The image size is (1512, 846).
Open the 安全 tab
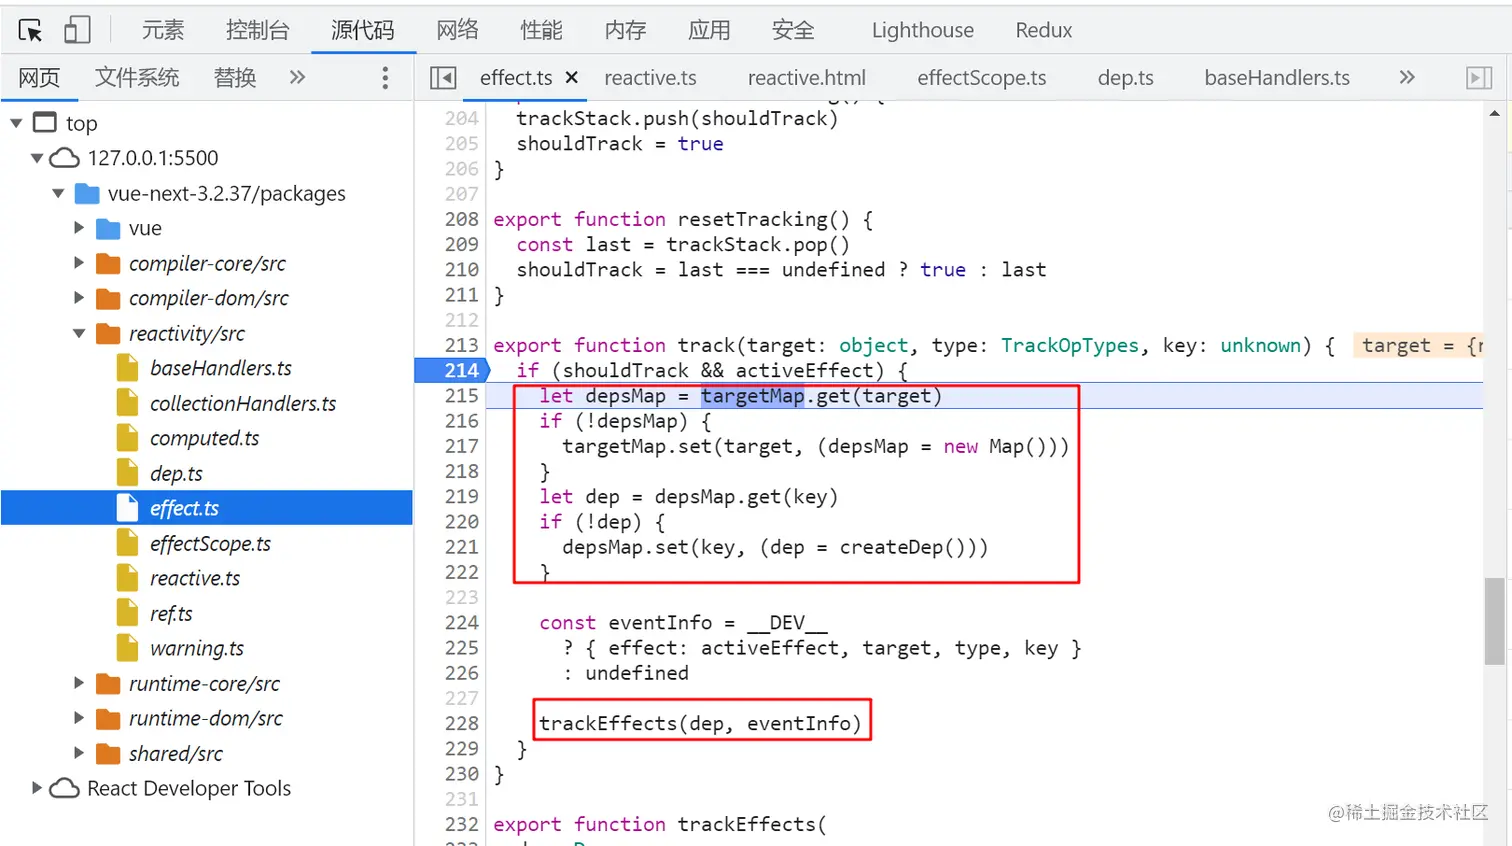point(793,30)
